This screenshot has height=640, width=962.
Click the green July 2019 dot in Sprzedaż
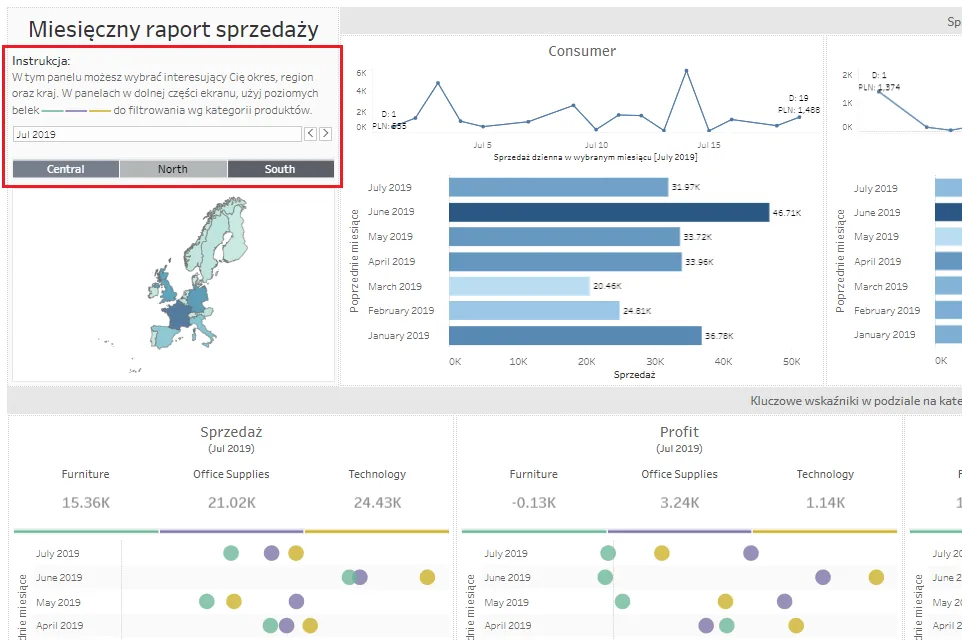click(231, 553)
